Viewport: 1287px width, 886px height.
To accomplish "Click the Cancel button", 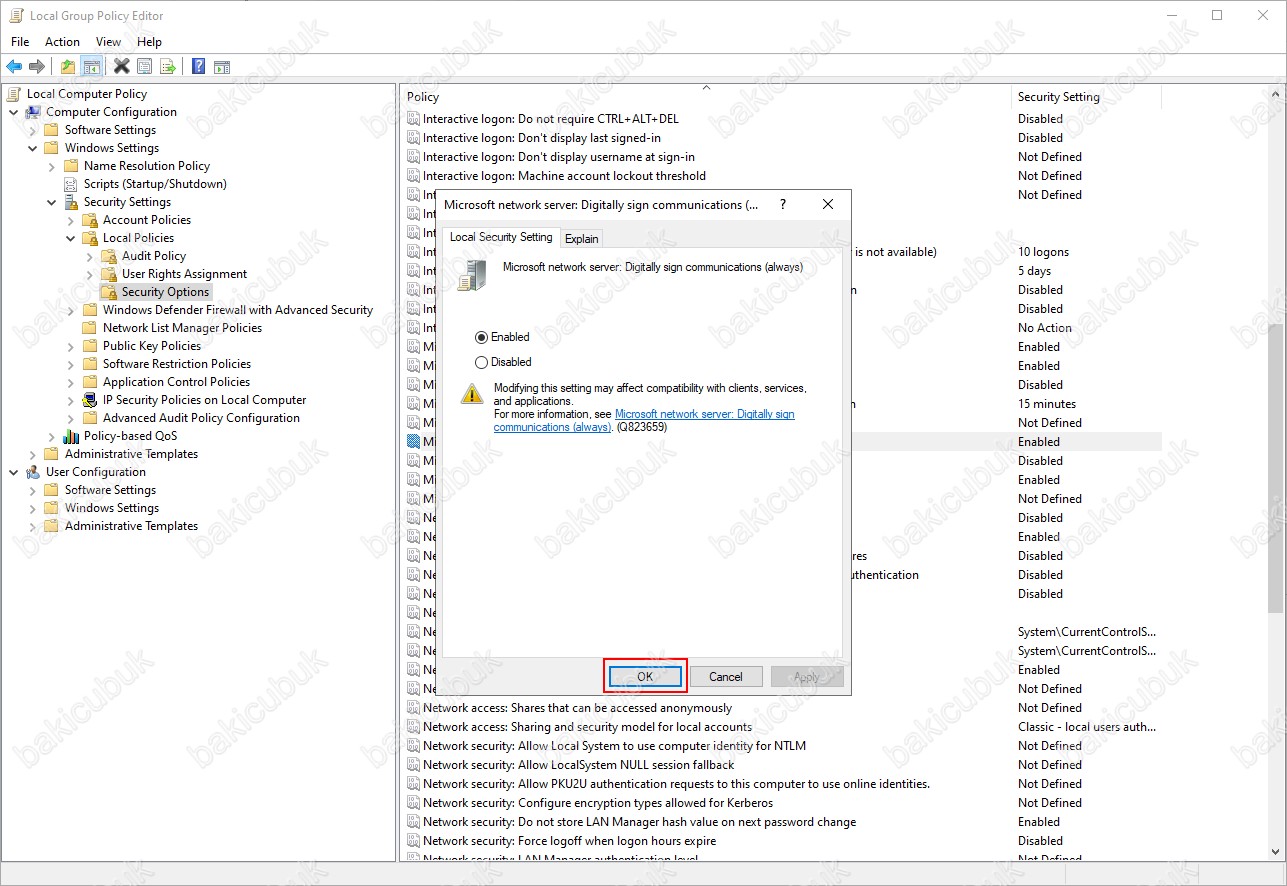I will point(726,677).
